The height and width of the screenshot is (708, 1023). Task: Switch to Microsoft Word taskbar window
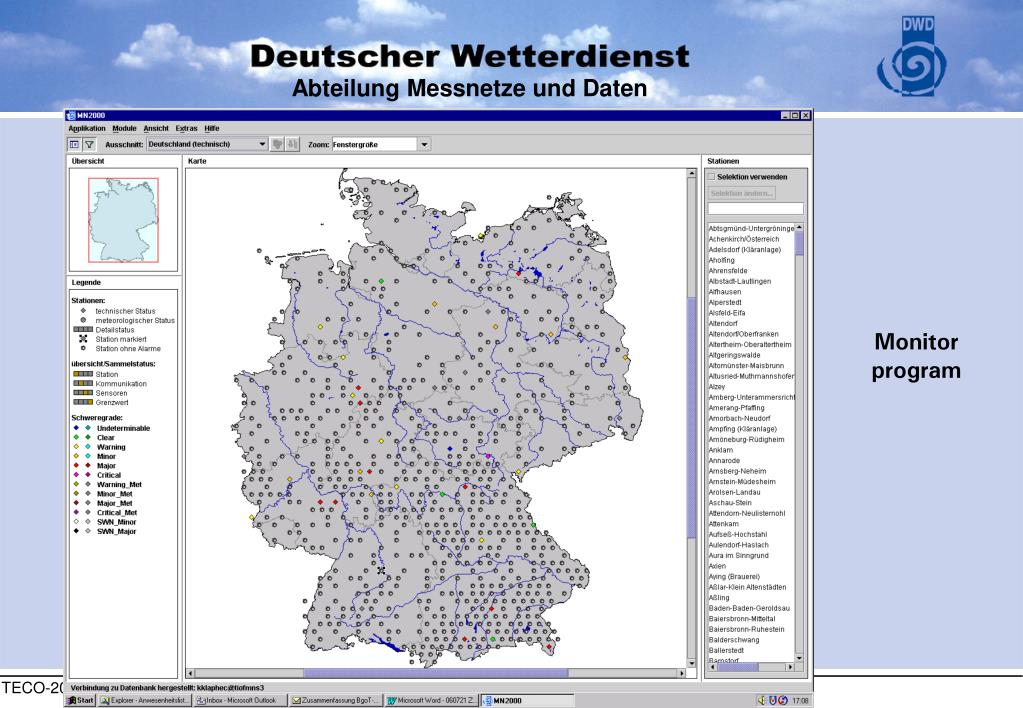(x=431, y=700)
